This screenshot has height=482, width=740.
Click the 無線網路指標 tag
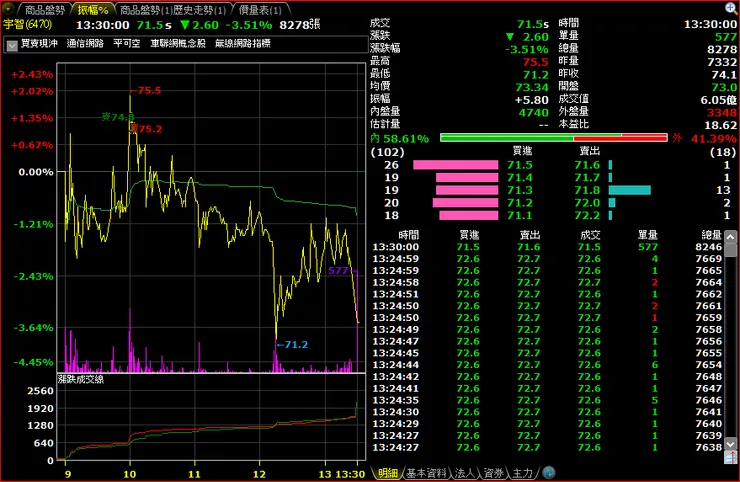pyautogui.click(x=243, y=43)
